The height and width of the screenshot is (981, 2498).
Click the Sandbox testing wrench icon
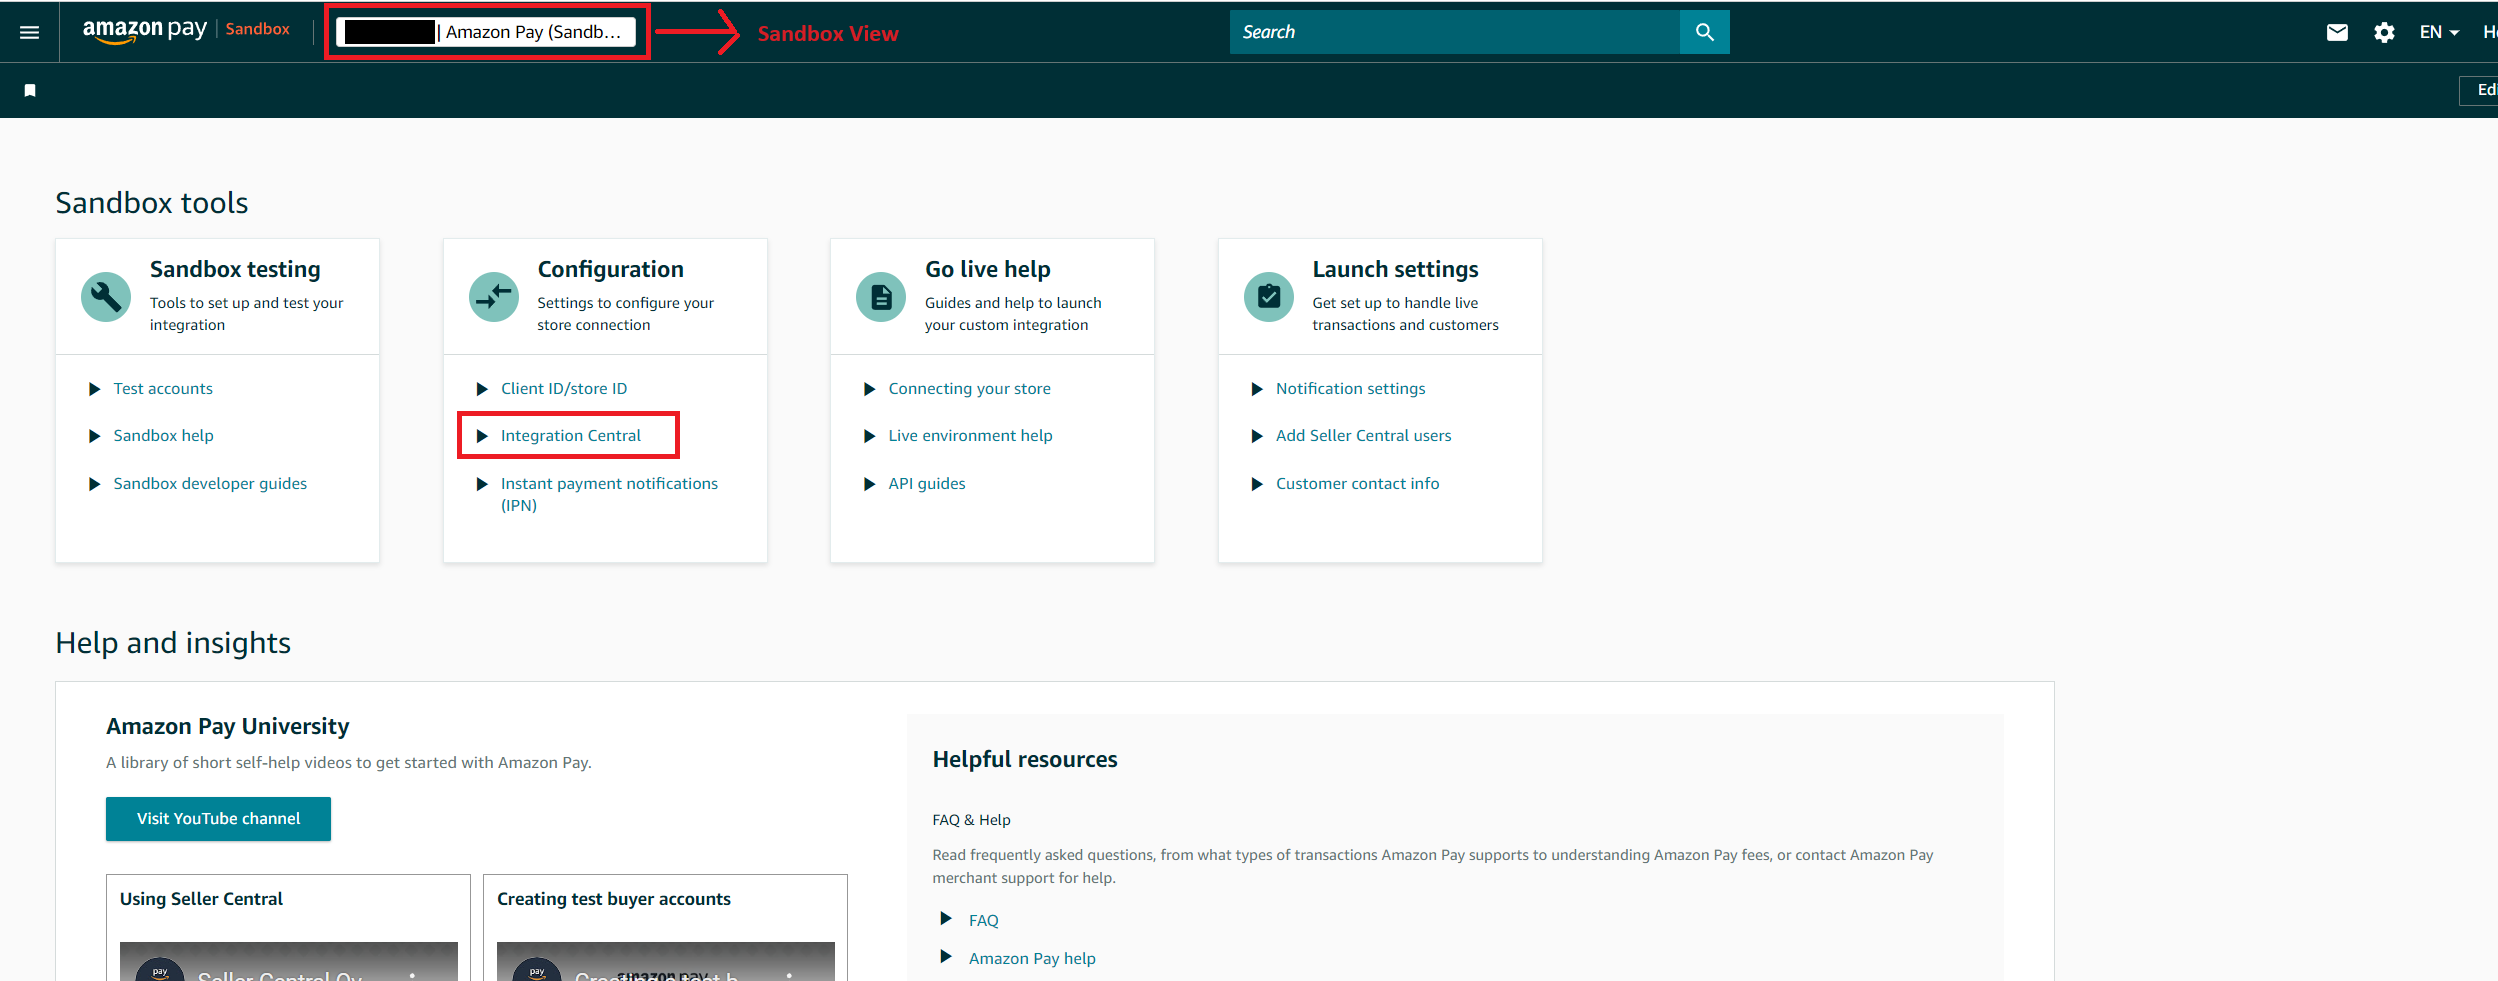pos(106,296)
